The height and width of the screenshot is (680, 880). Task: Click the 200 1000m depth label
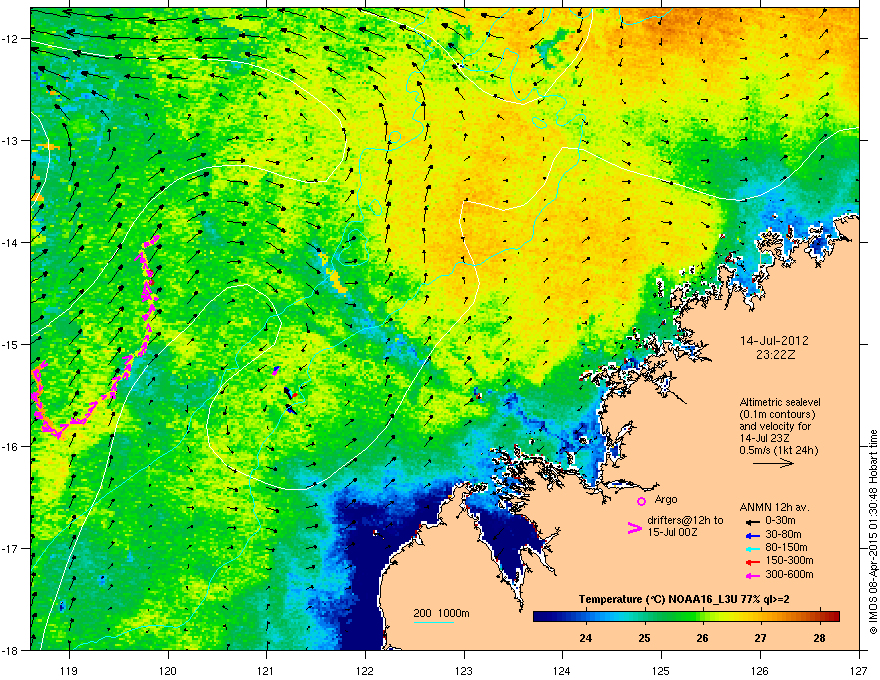pos(442,613)
